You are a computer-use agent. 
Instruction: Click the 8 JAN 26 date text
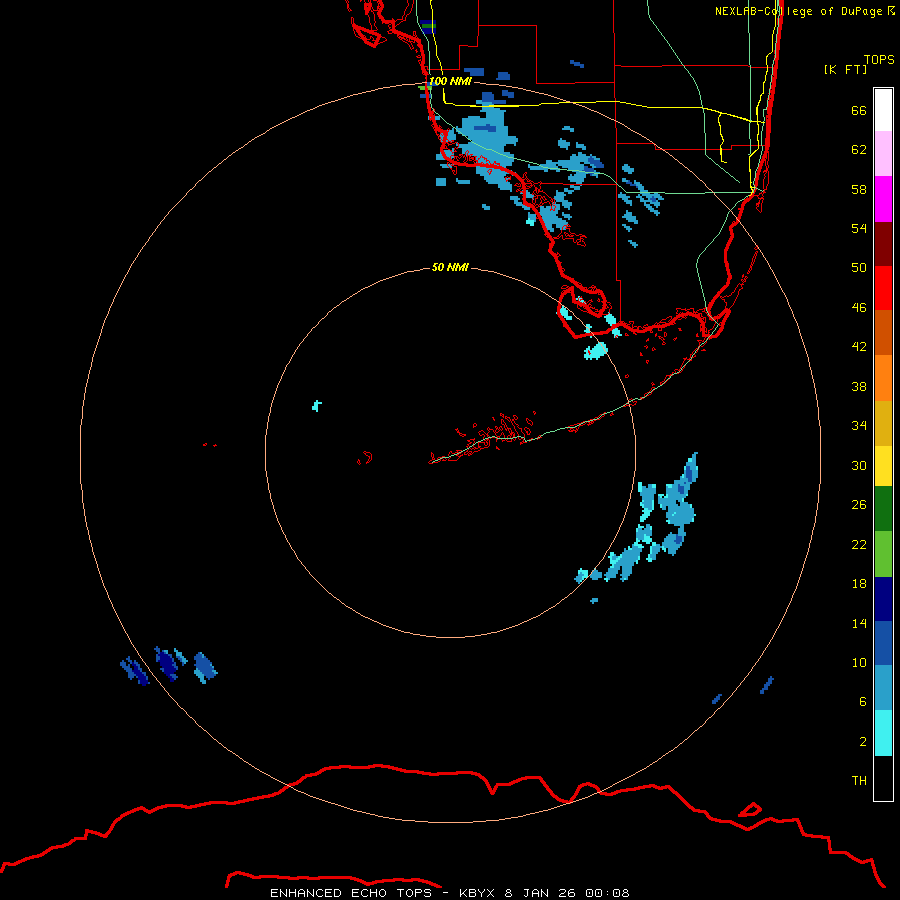[x=541, y=893]
